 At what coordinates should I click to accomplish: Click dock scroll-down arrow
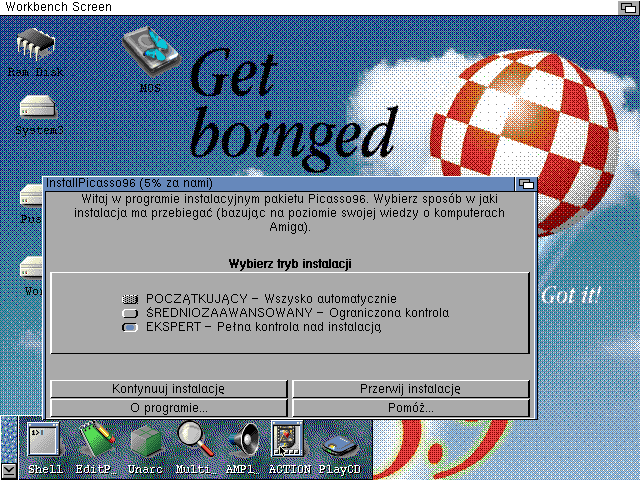click(x=9, y=471)
